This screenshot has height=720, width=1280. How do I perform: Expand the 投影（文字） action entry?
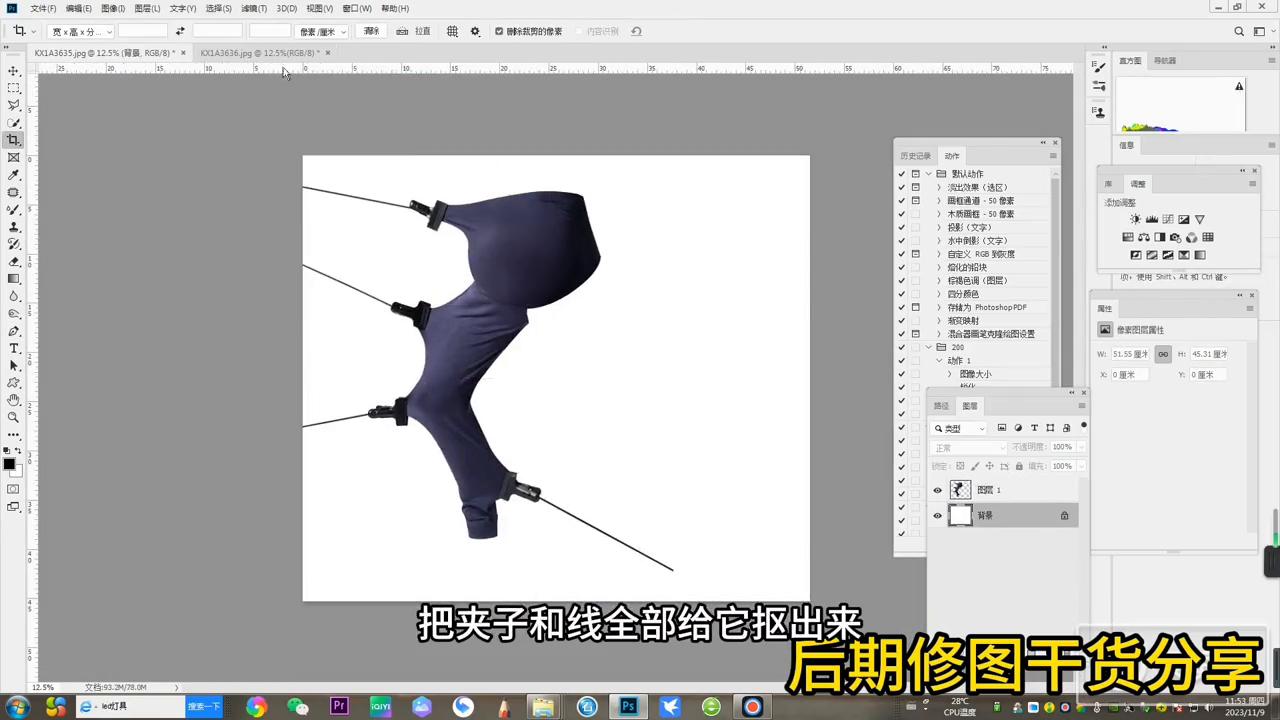coord(938,227)
